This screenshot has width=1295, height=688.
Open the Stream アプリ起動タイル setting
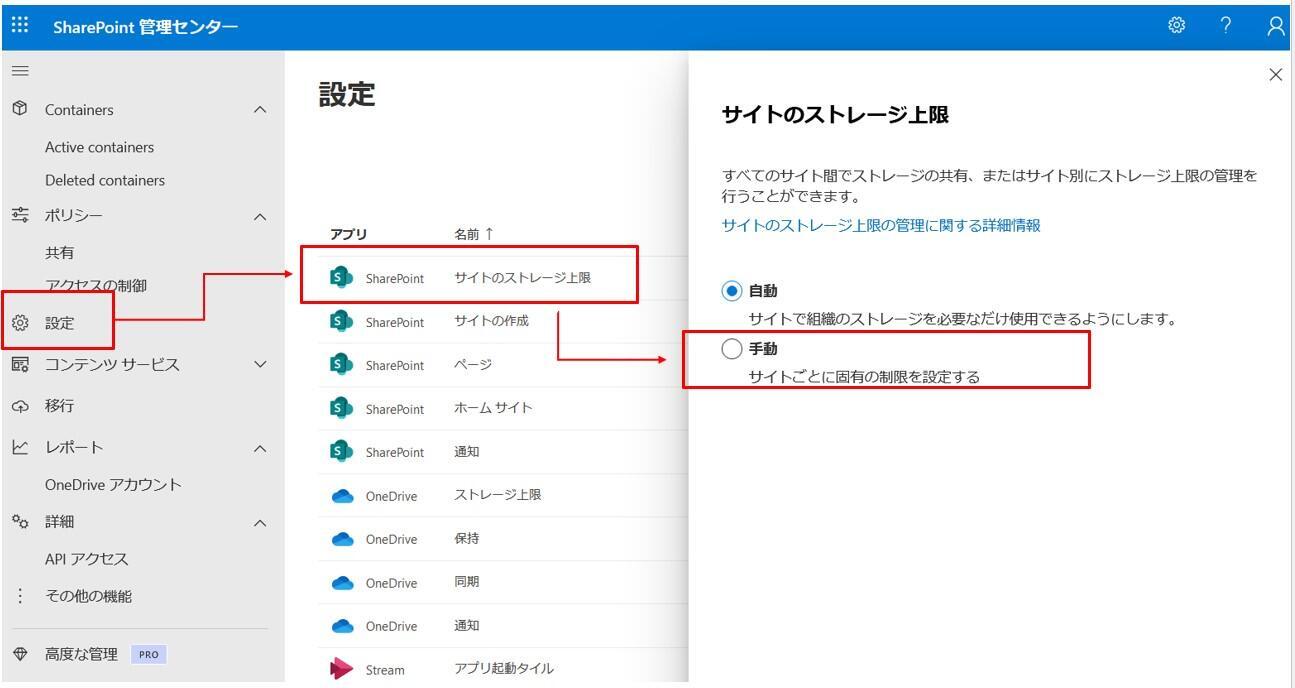(x=504, y=669)
